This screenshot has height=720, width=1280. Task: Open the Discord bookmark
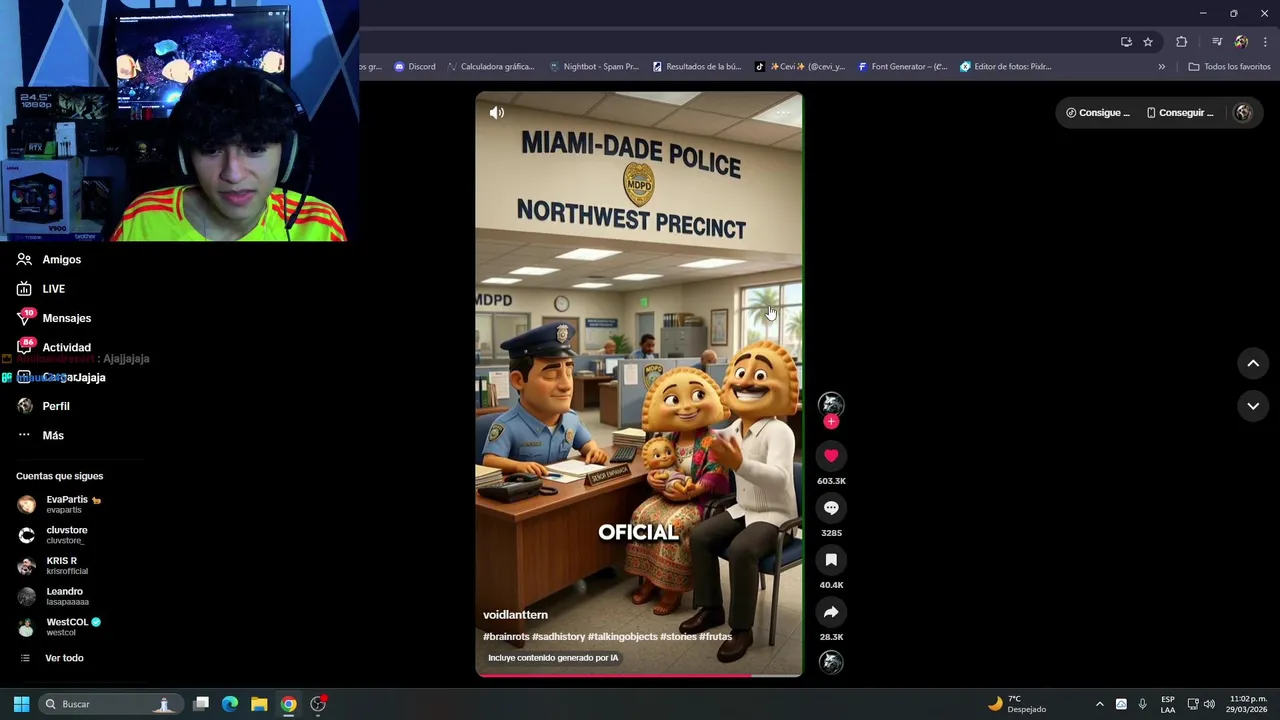point(415,67)
